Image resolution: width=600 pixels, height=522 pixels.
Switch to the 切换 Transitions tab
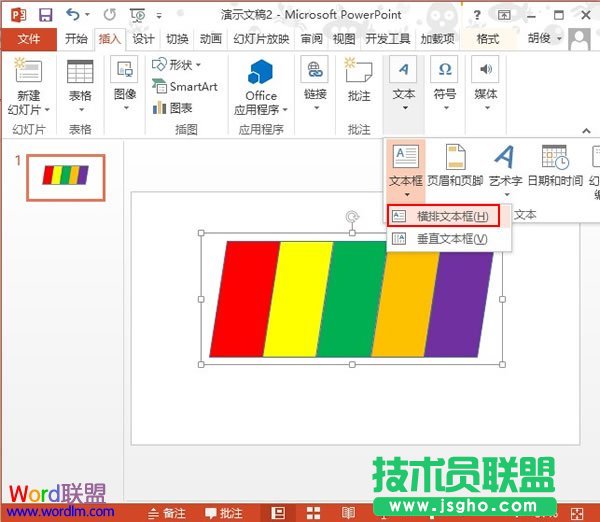click(177, 39)
